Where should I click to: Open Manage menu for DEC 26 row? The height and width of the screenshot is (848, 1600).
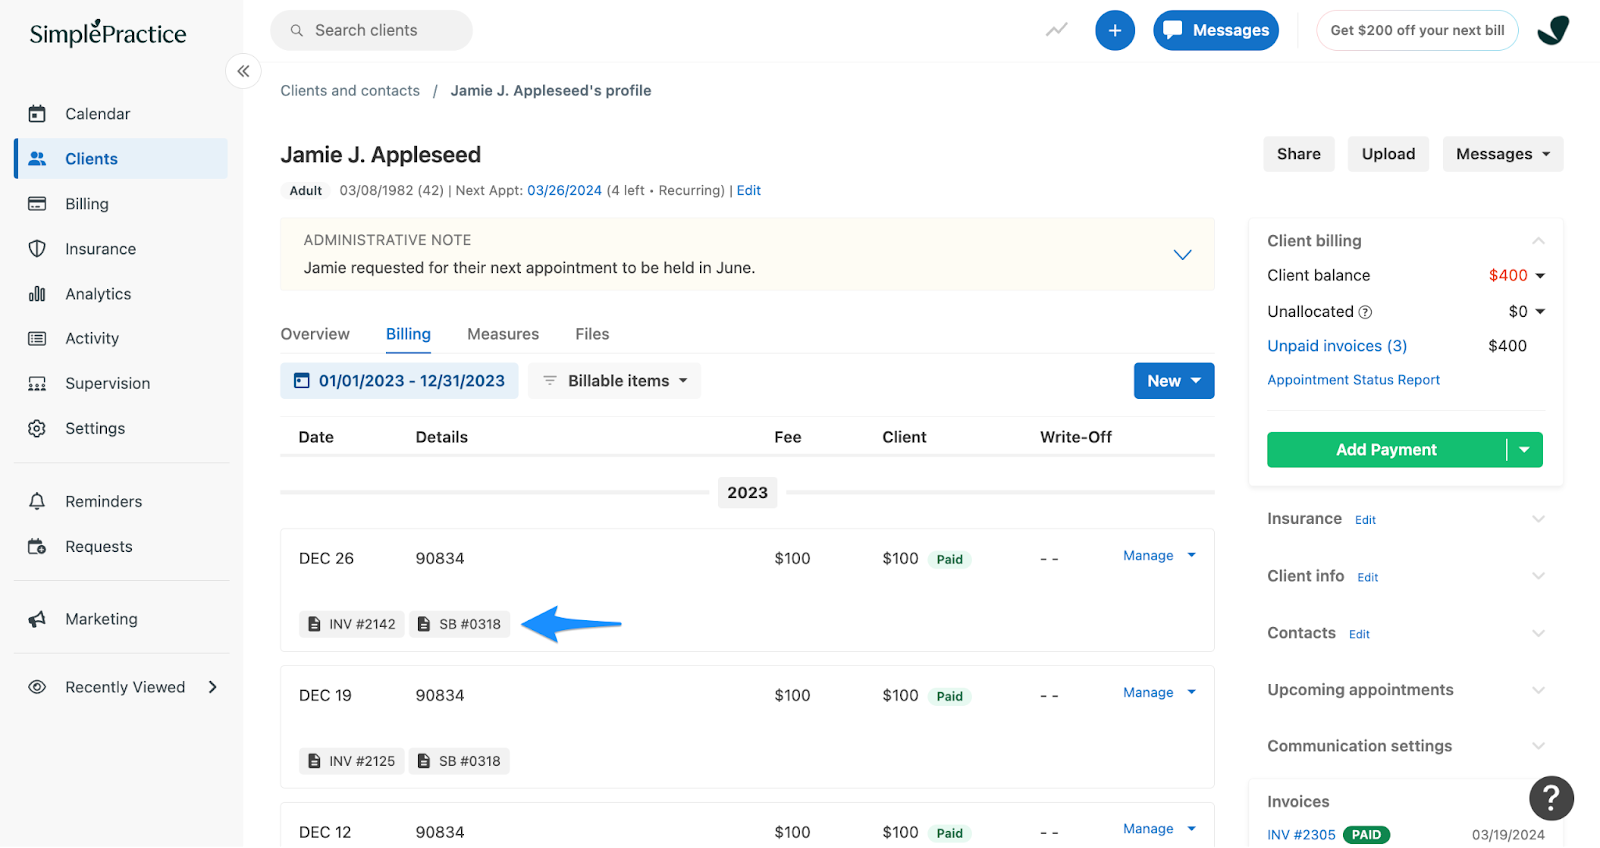pyautogui.click(x=1159, y=556)
